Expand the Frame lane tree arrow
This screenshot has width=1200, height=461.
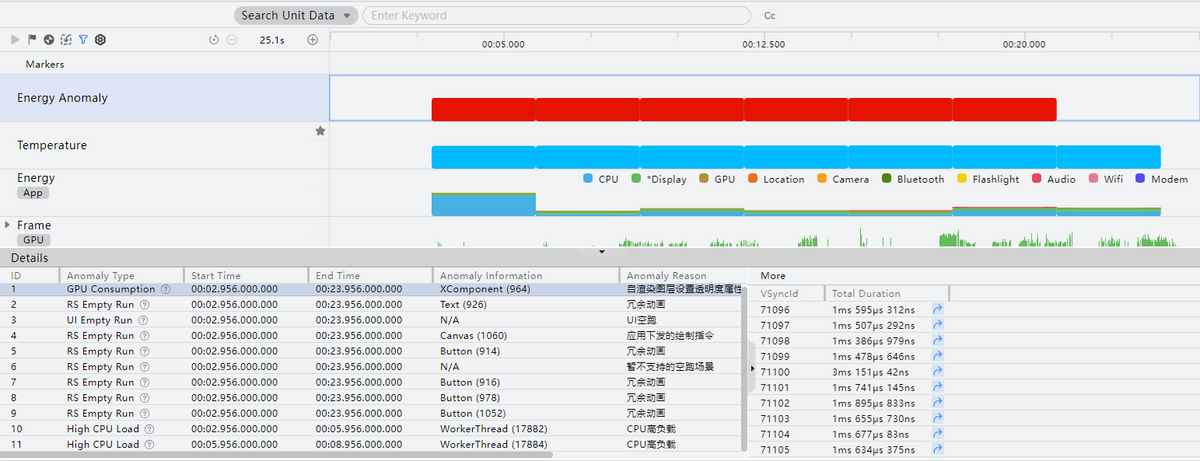[x=8, y=225]
